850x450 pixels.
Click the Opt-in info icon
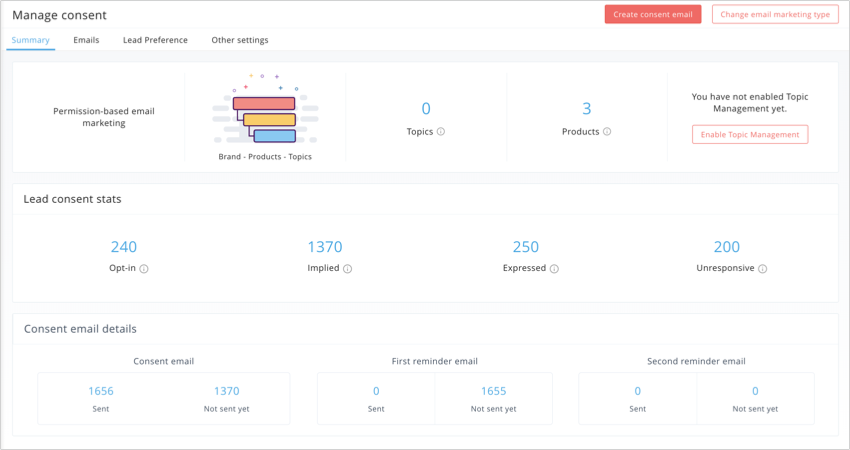[144, 269]
